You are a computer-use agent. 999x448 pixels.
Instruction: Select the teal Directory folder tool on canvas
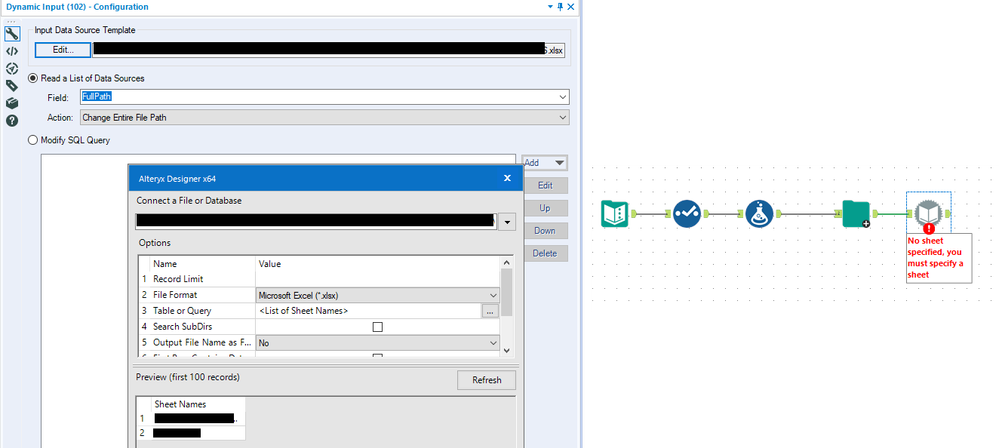pyautogui.click(x=856, y=214)
